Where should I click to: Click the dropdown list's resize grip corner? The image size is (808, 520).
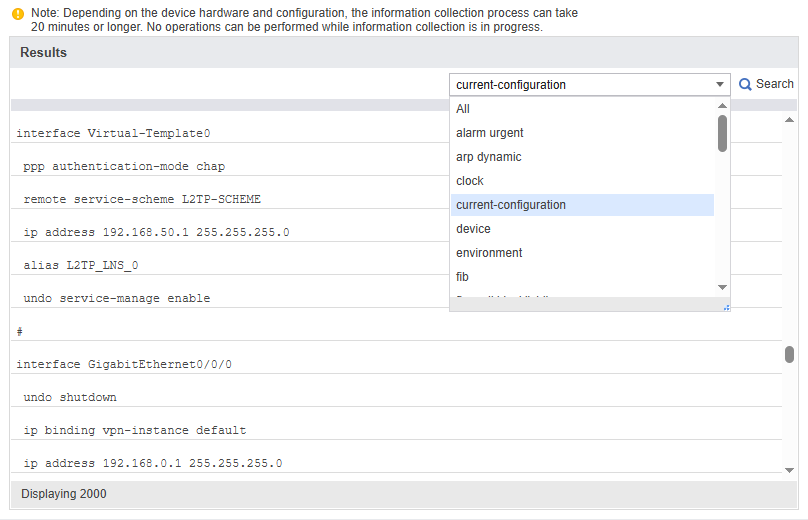(x=726, y=307)
